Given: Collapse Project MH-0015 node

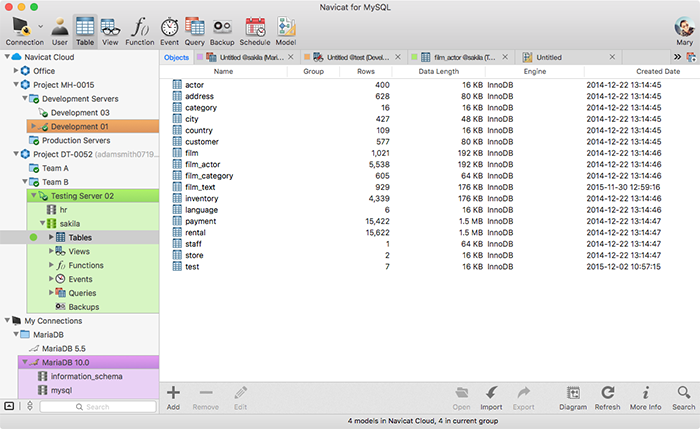Looking at the screenshot, I should pyautogui.click(x=16, y=84).
